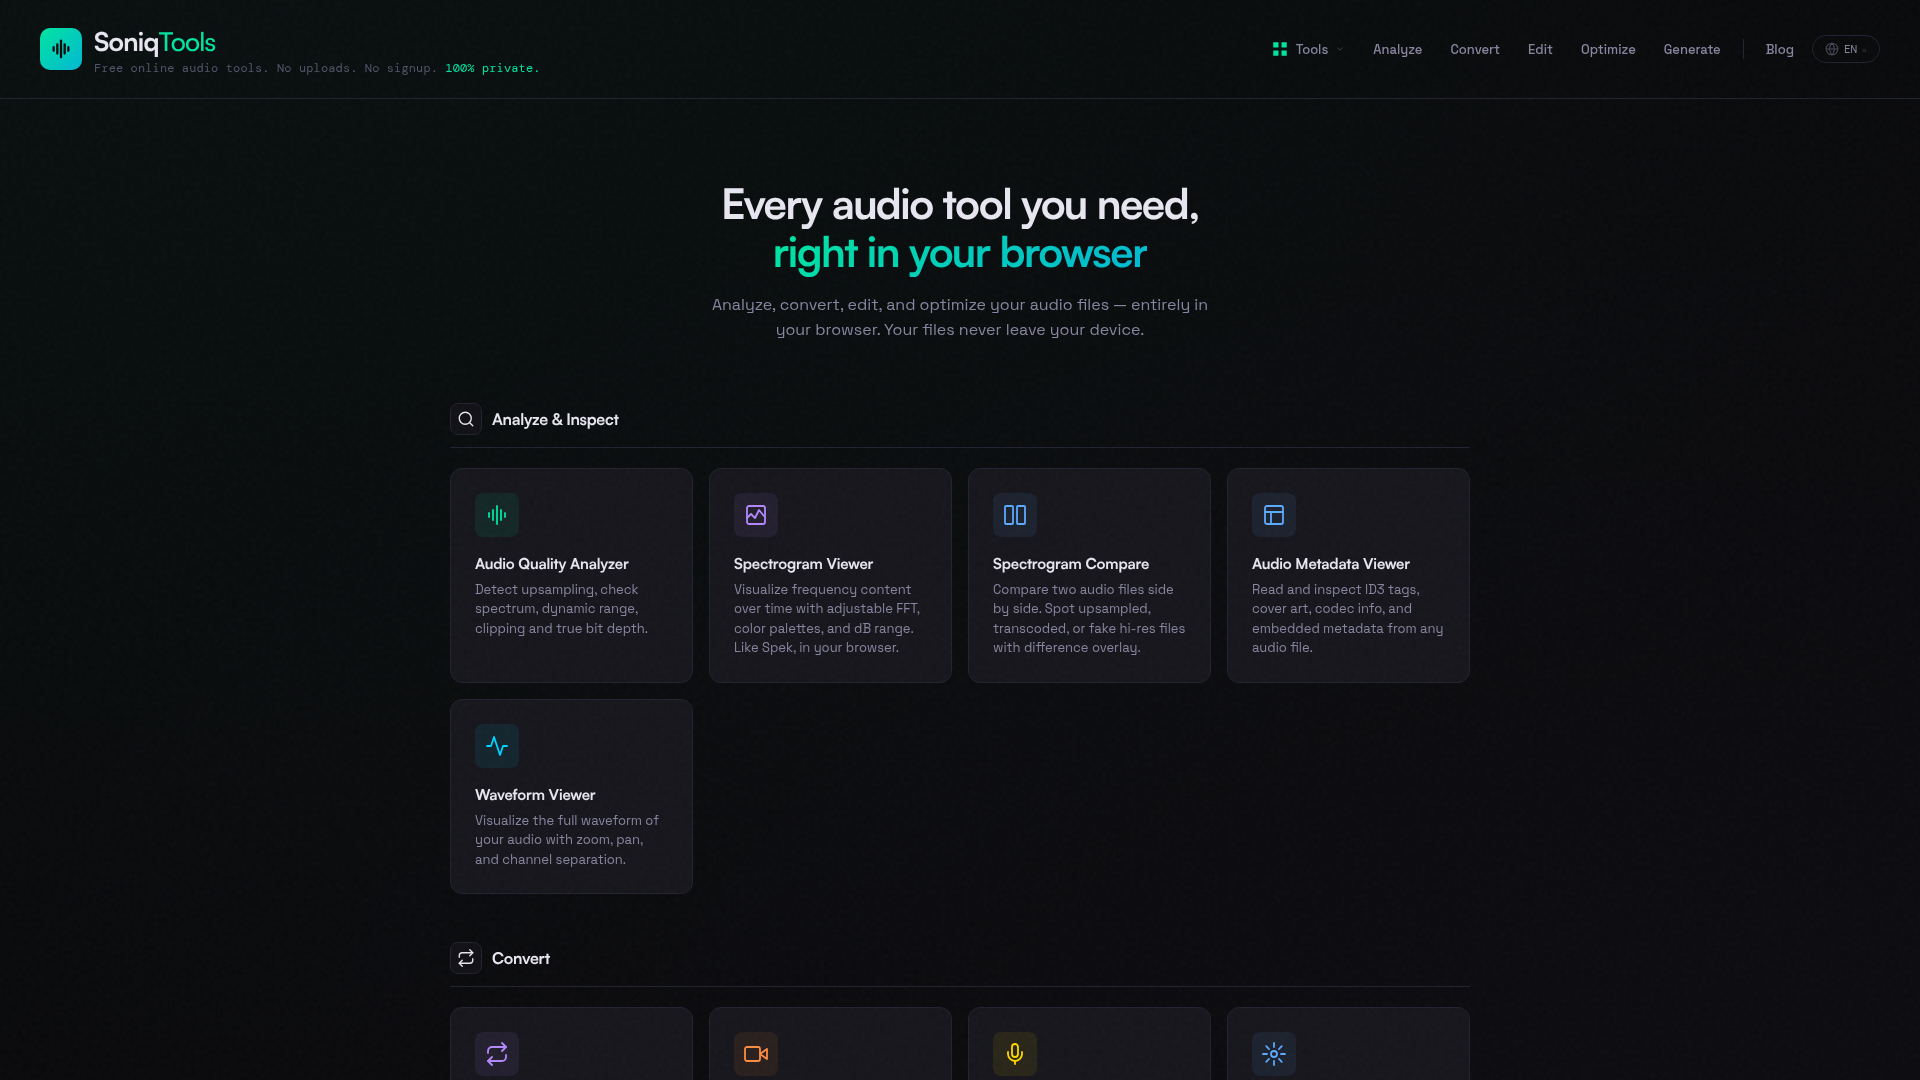The image size is (1920, 1080).
Task: Click the orange video camera icon
Action: [x=756, y=1053]
